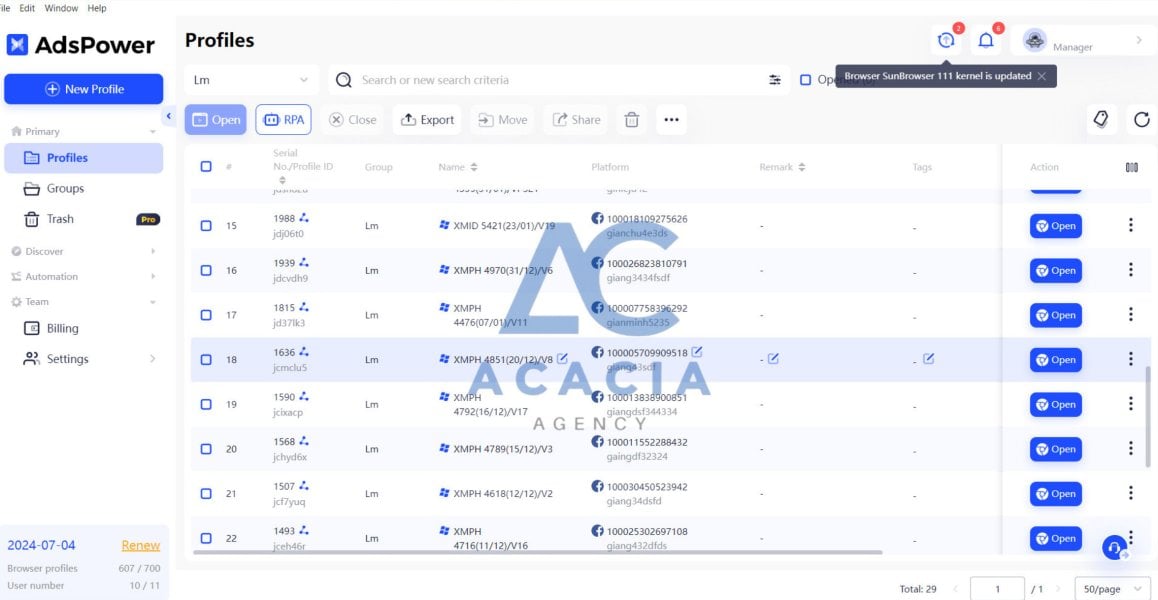The width and height of the screenshot is (1158, 600).
Task: Collapse the Primary section
Action: tap(153, 132)
